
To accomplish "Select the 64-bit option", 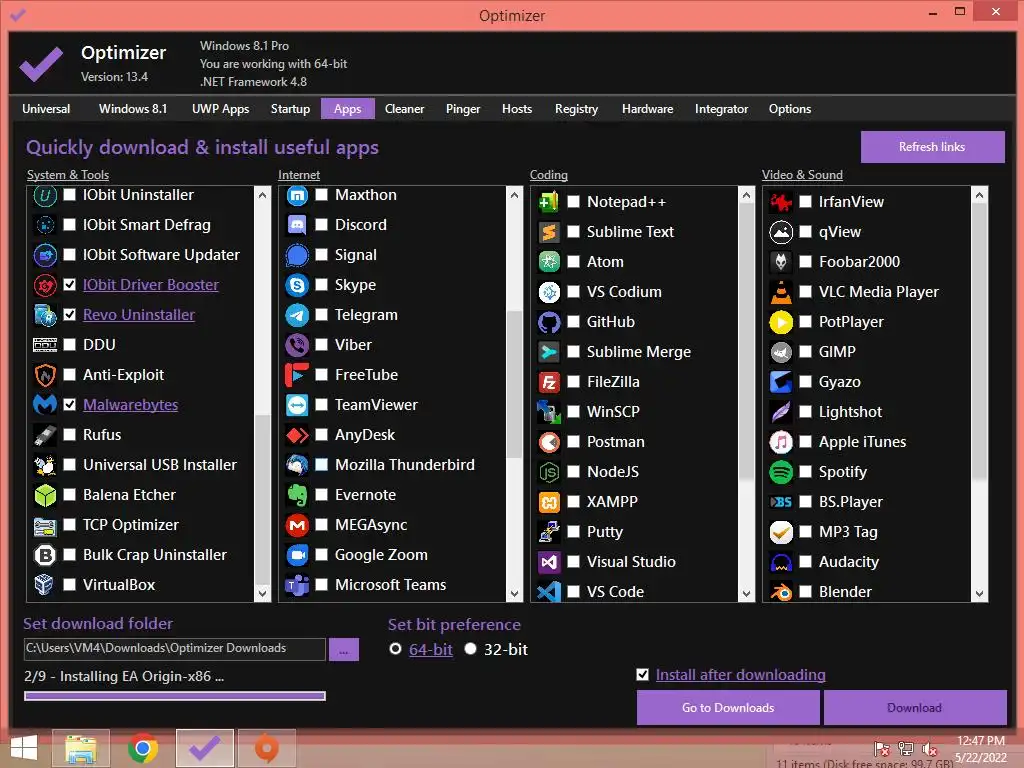I will click(395, 649).
